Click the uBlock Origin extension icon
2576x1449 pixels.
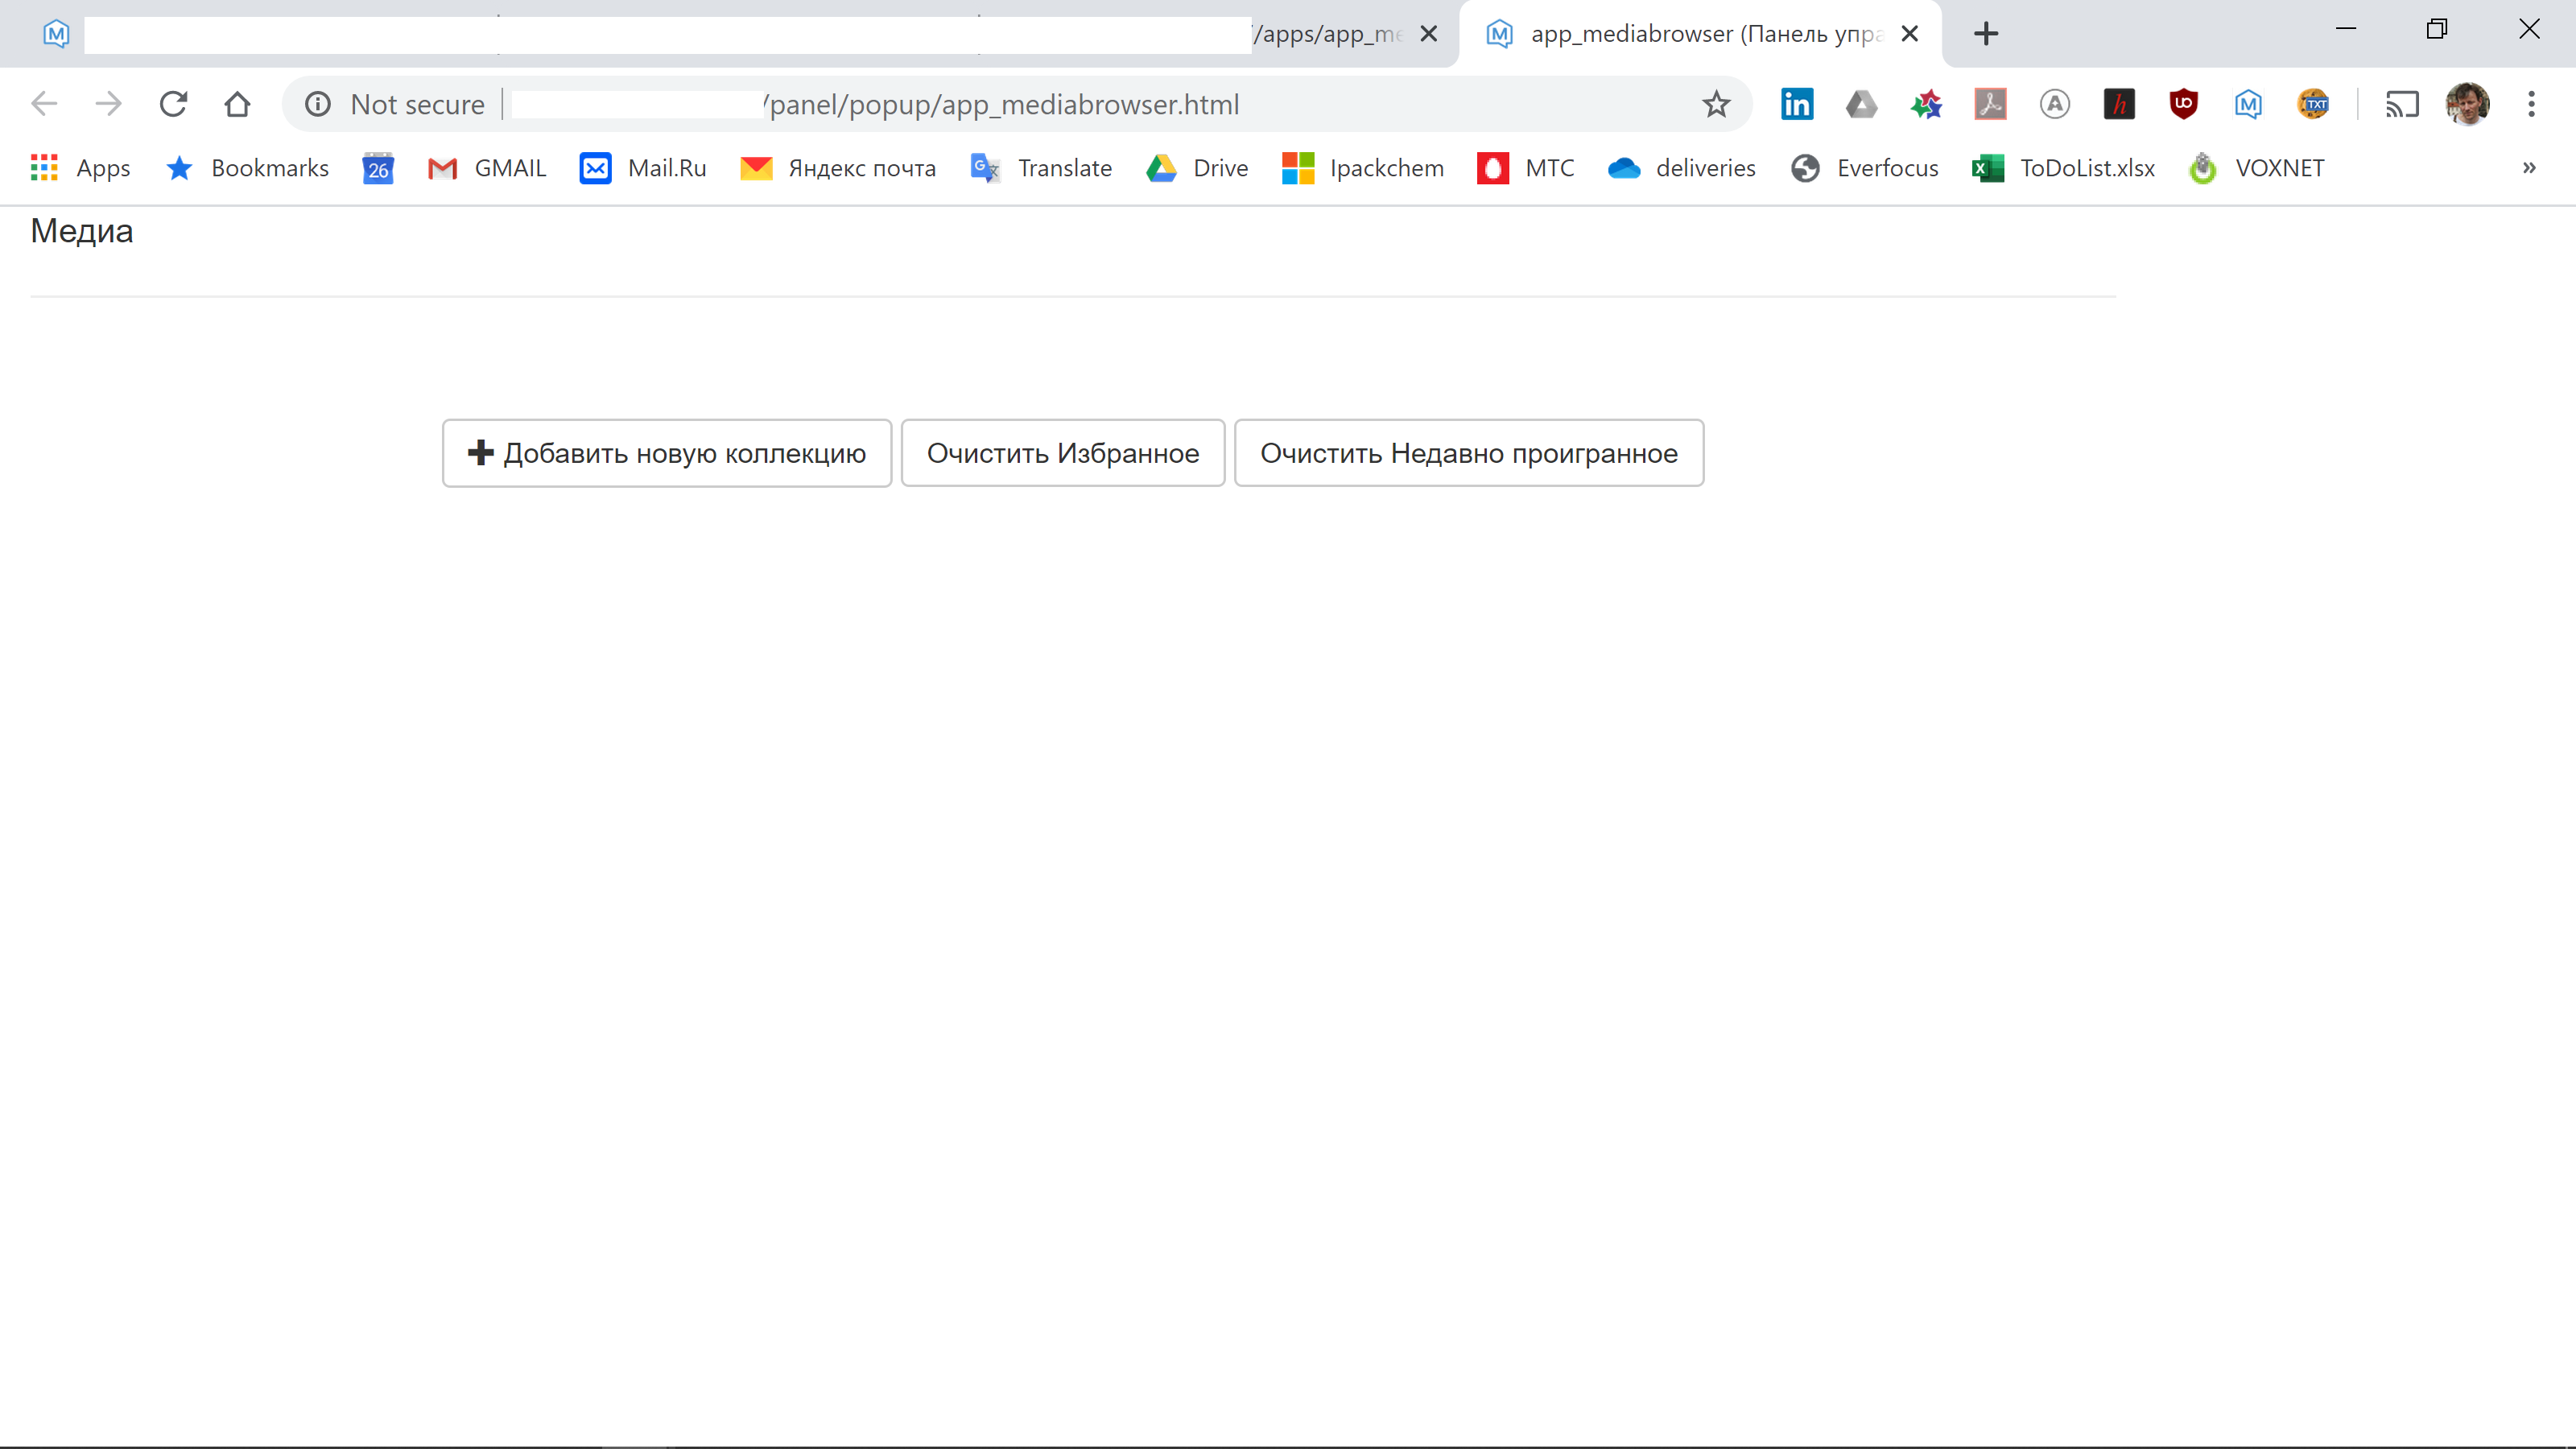click(x=2184, y=104)
